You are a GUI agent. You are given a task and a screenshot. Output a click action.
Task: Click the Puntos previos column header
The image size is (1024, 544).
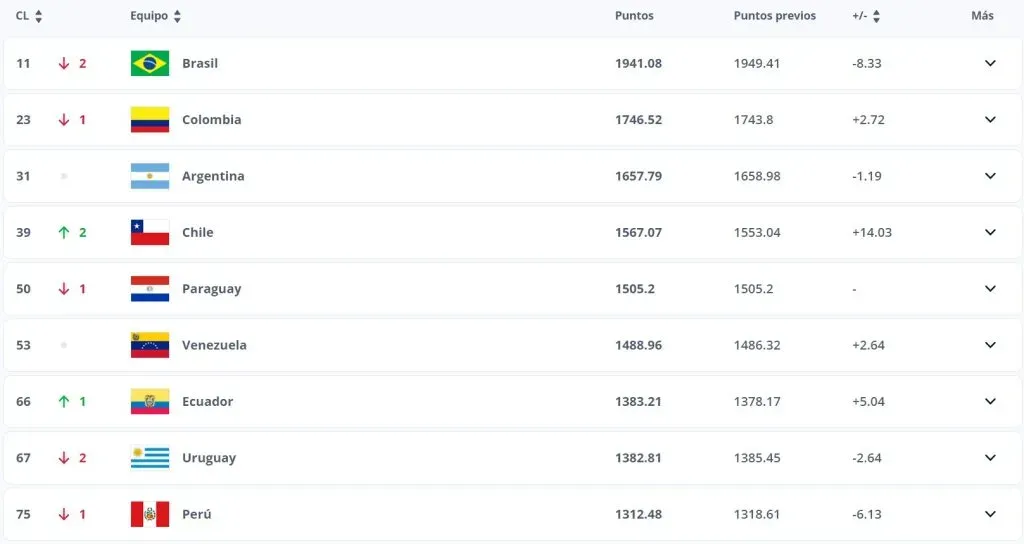tap(774, 16)
